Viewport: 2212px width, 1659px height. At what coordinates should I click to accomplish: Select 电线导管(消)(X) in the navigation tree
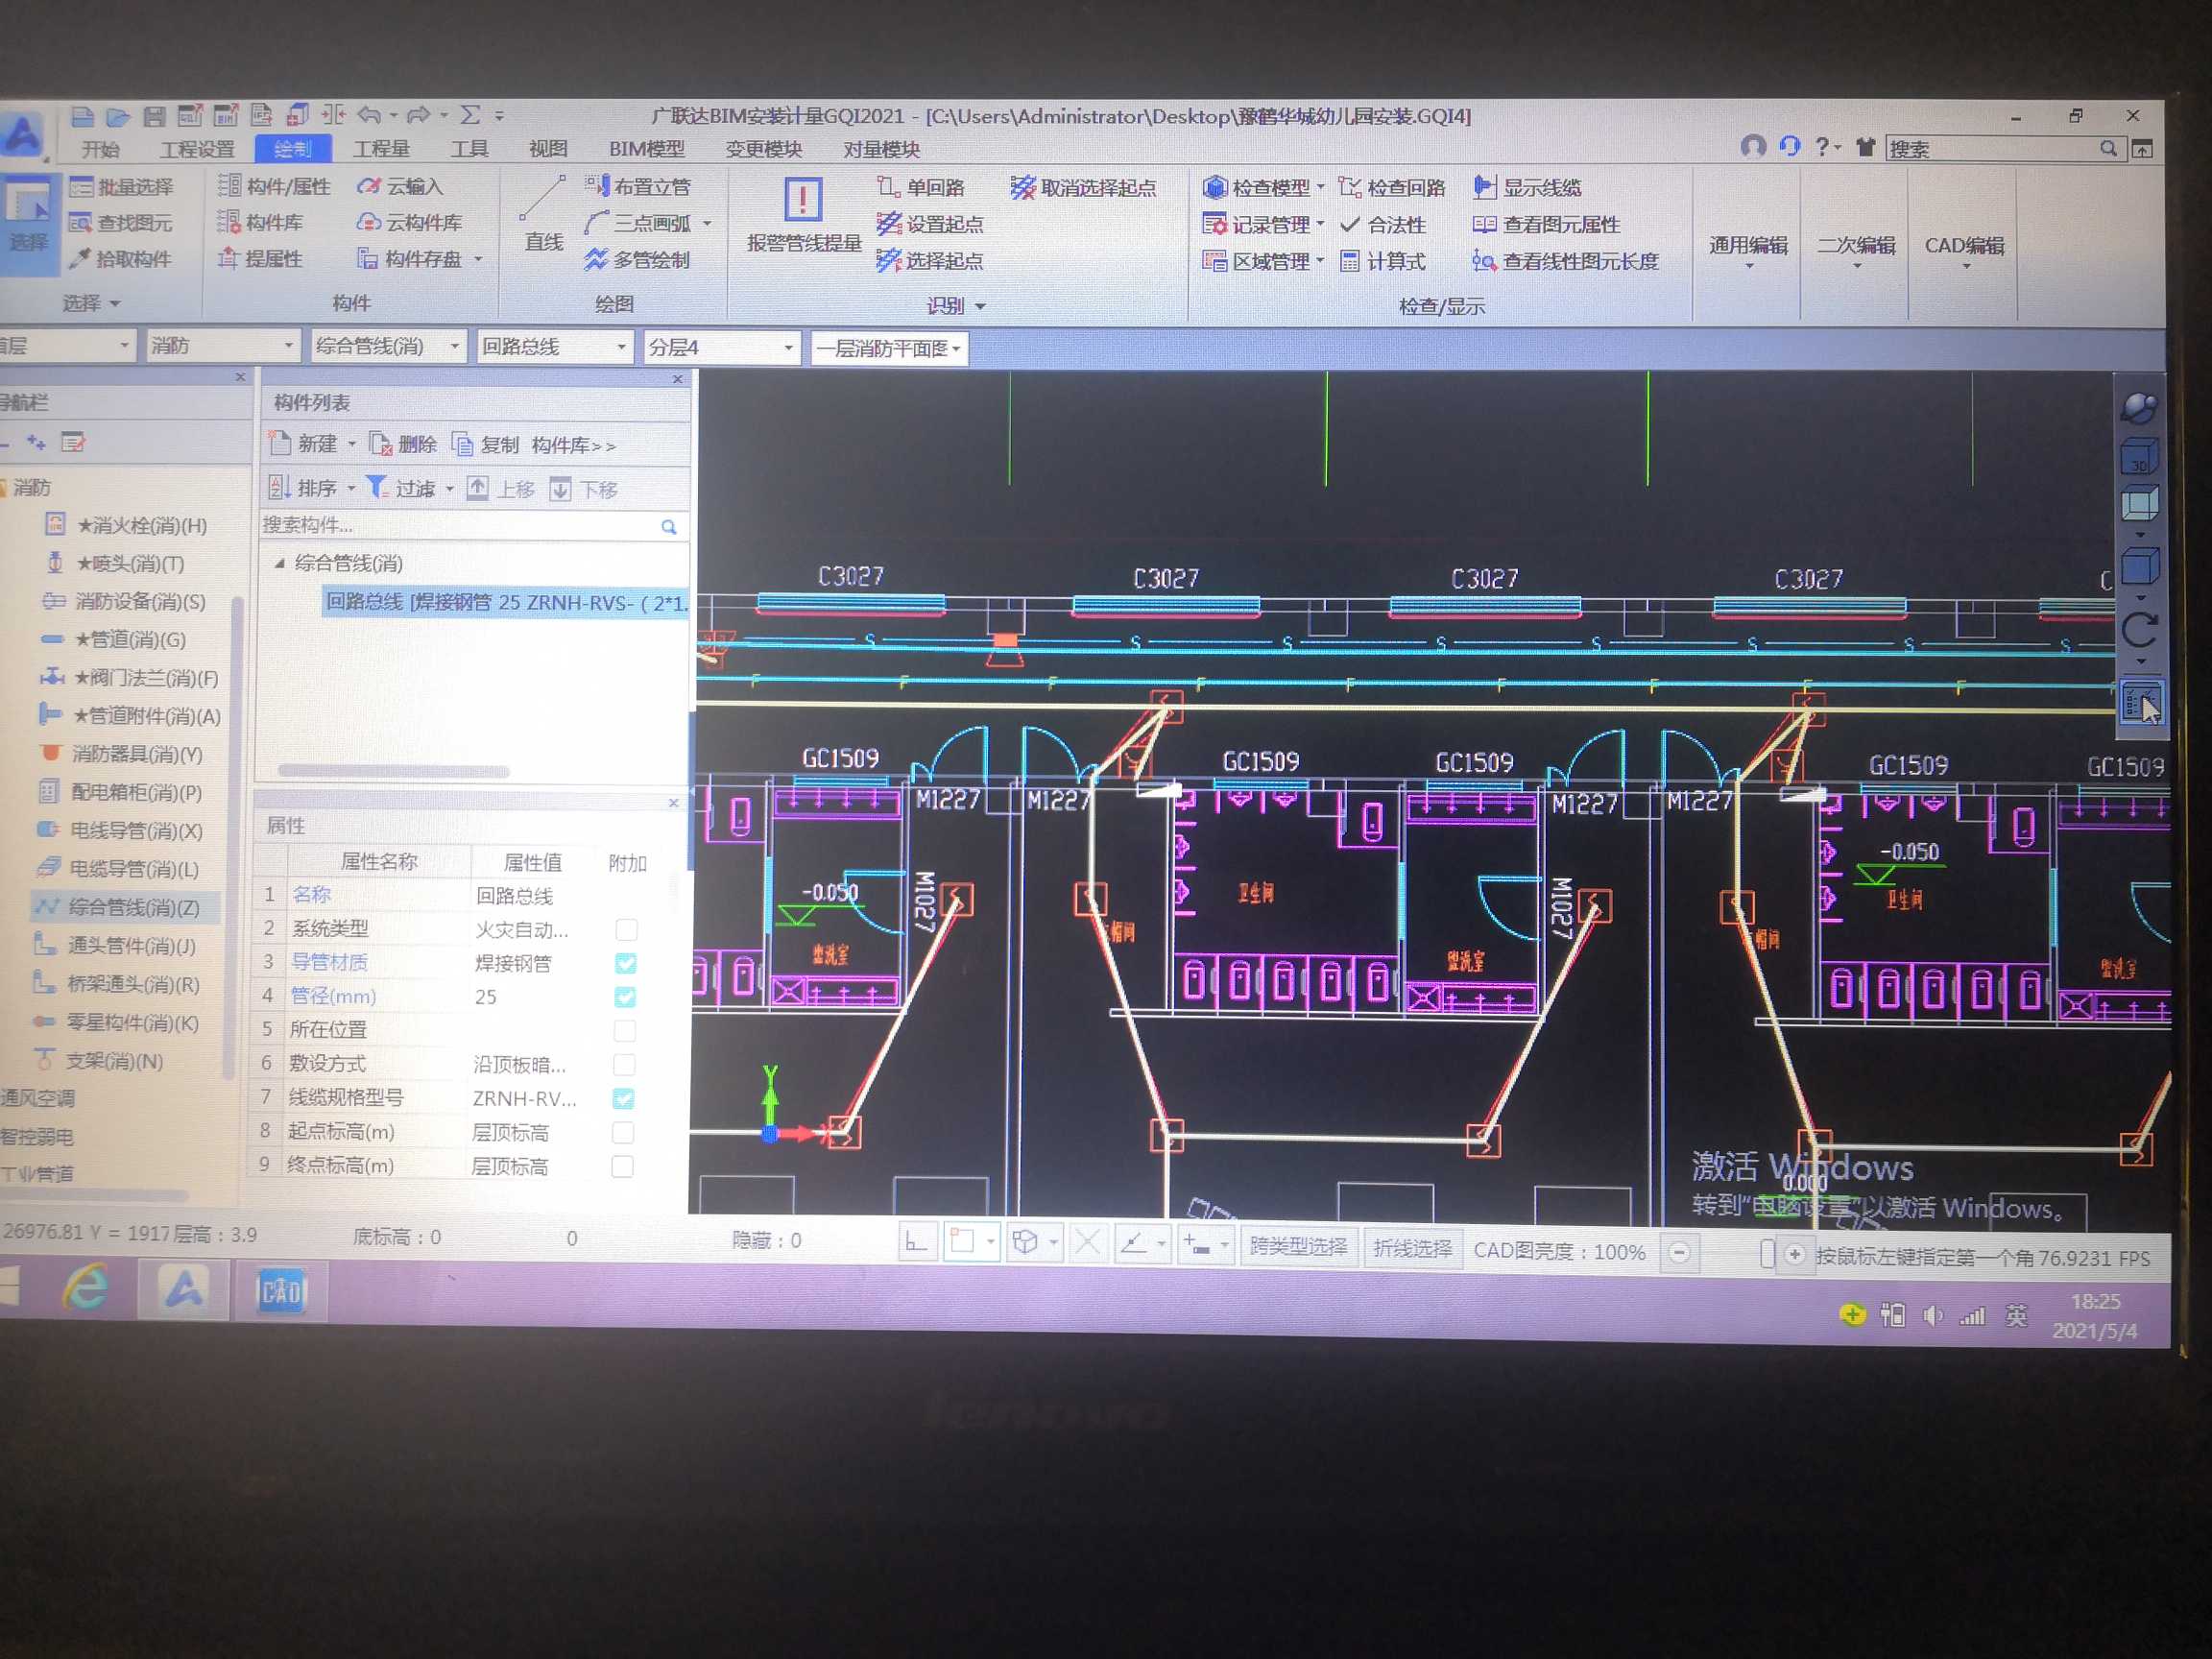(120, 830)
